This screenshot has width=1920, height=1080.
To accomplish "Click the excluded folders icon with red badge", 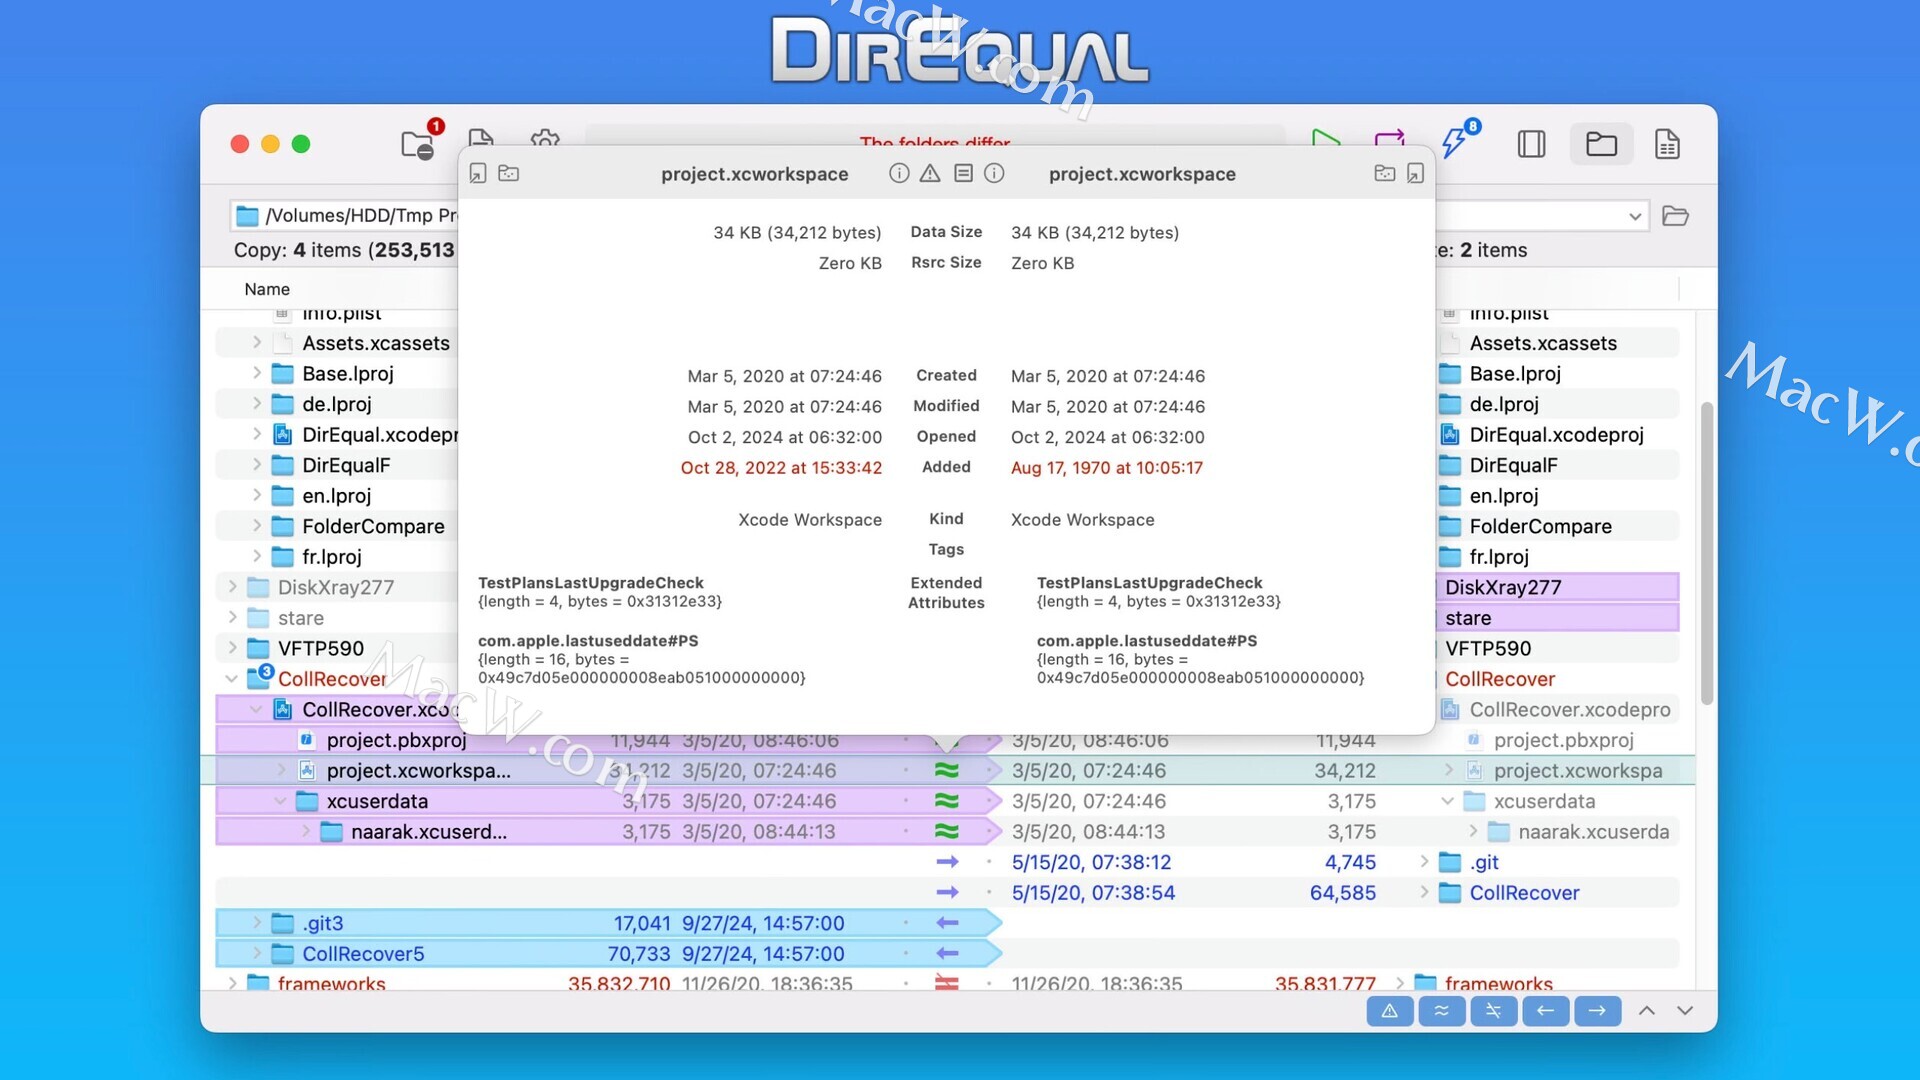I will coord(418,144).
